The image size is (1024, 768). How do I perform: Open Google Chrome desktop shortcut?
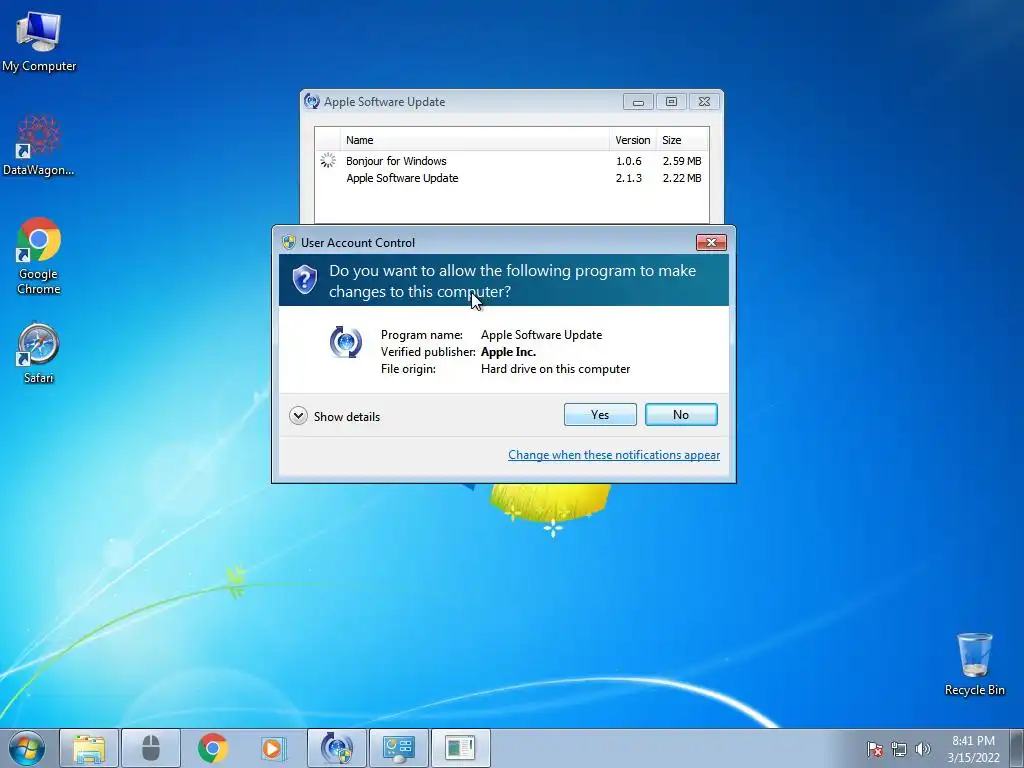[x=39, y=255]
